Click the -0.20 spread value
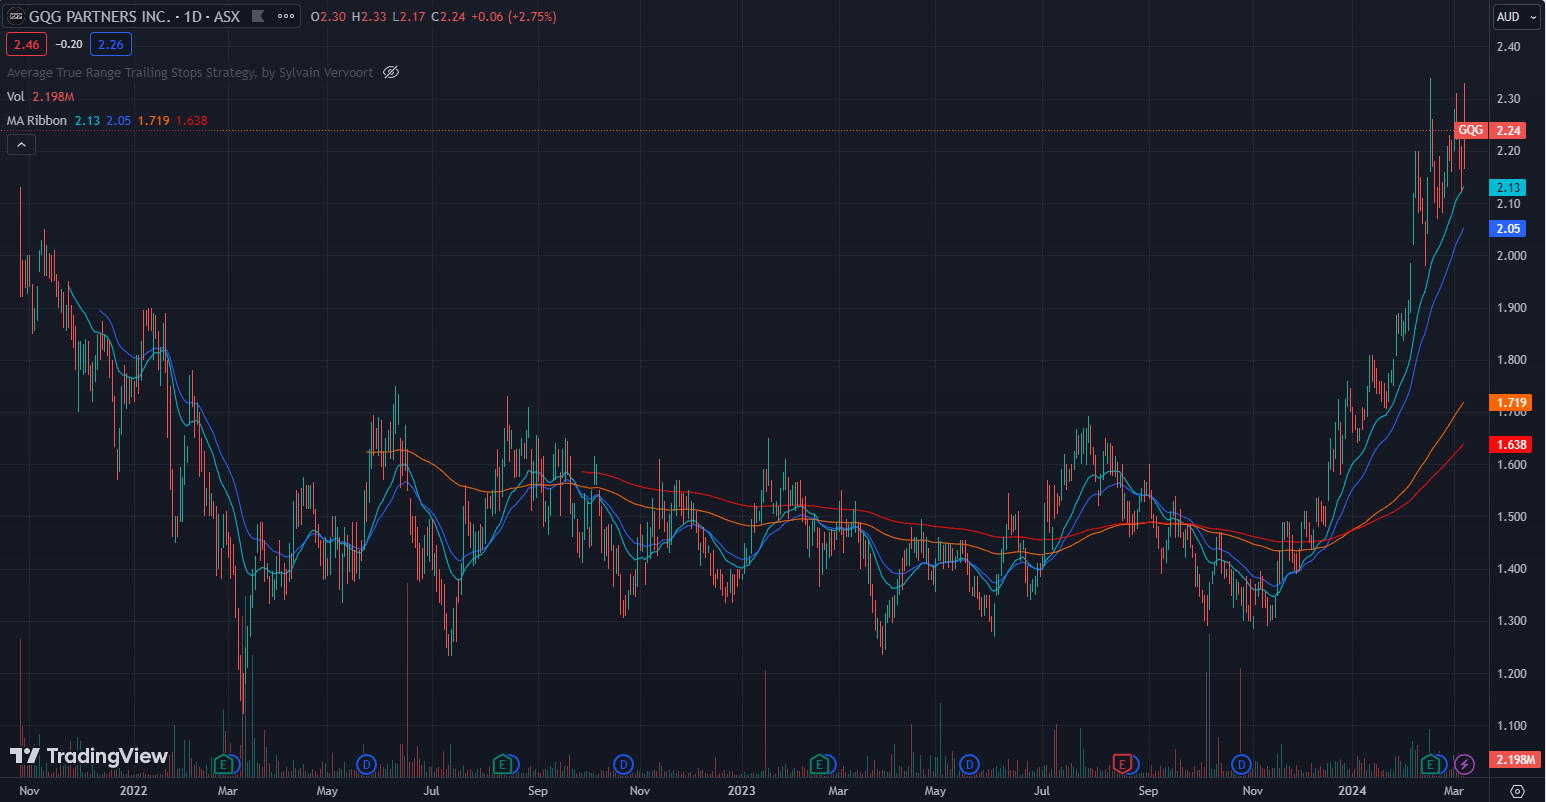The width and height of the screenshot is (1546, 802). 69,44
